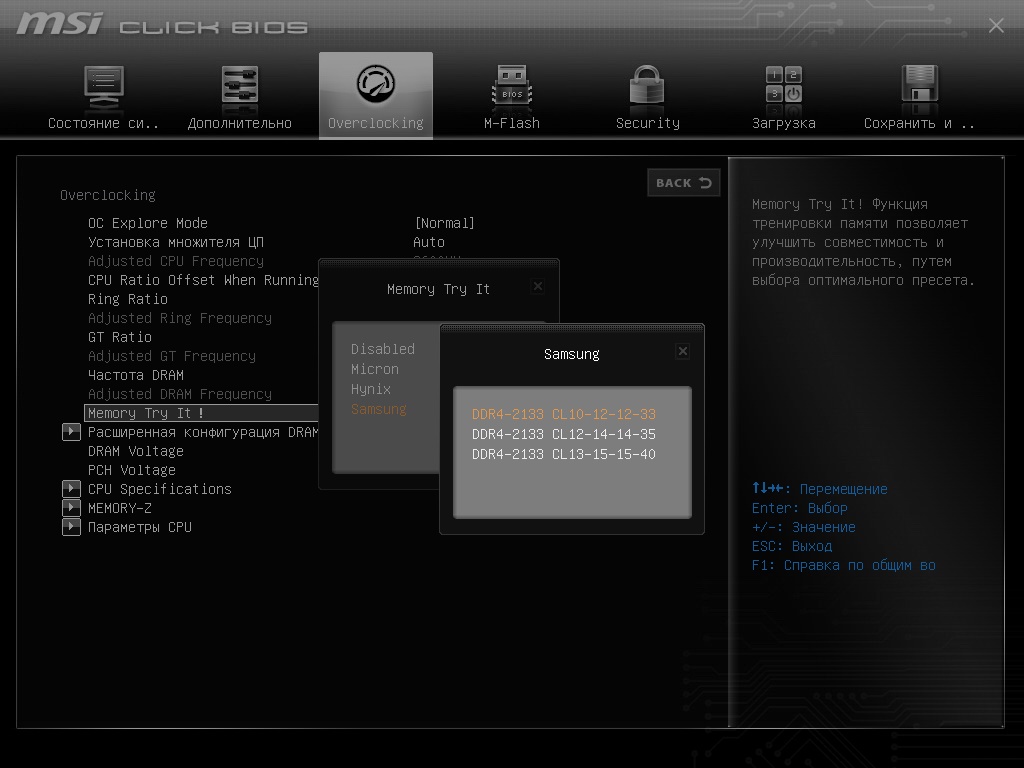The image size is (1024, 768).
Task: Click the Save floppy disk icon
Action: coord(920,83)
